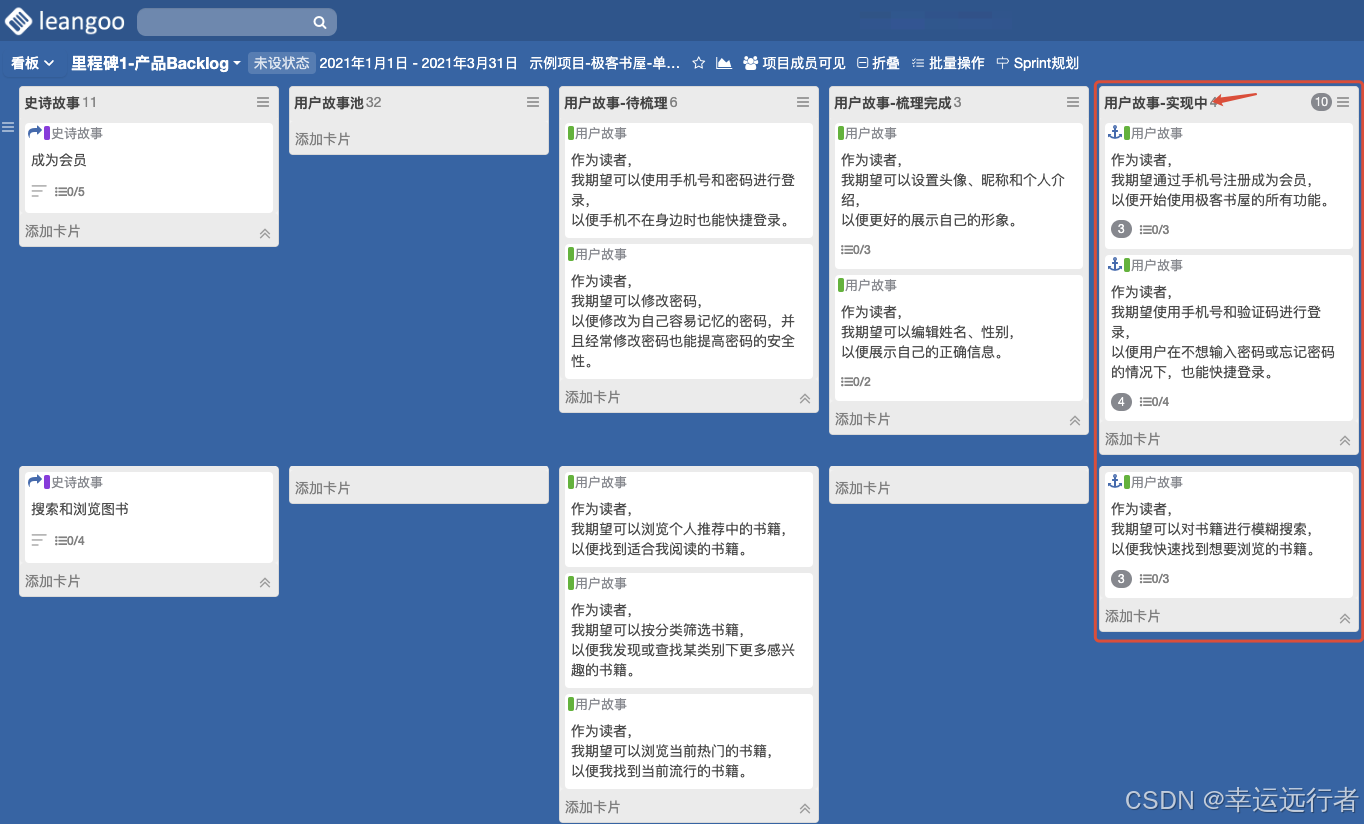Screen dimensions: 1364x824
Task: Open the 用户故事-待梳理 list menu icon
Action: [803, 102]
